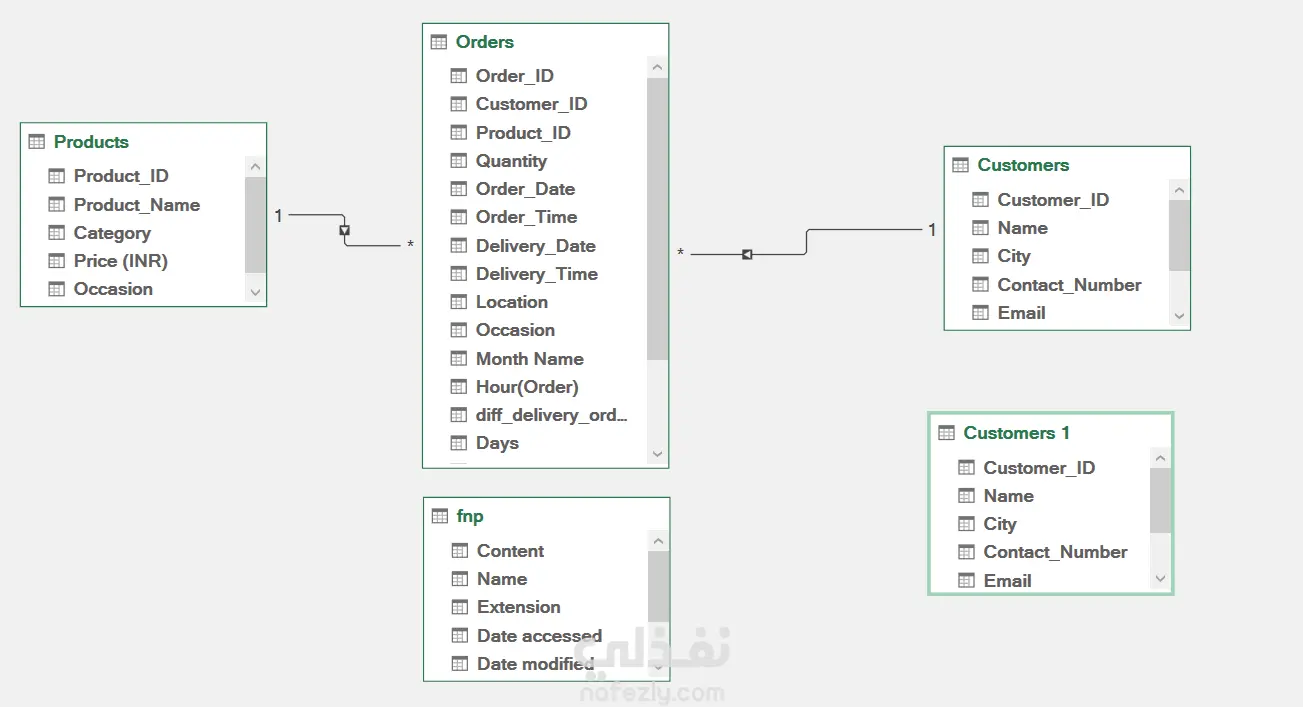Click the Customers table header icon
Screen dimensions: 1303x707
pyautogui.click(x=961, y=165)
